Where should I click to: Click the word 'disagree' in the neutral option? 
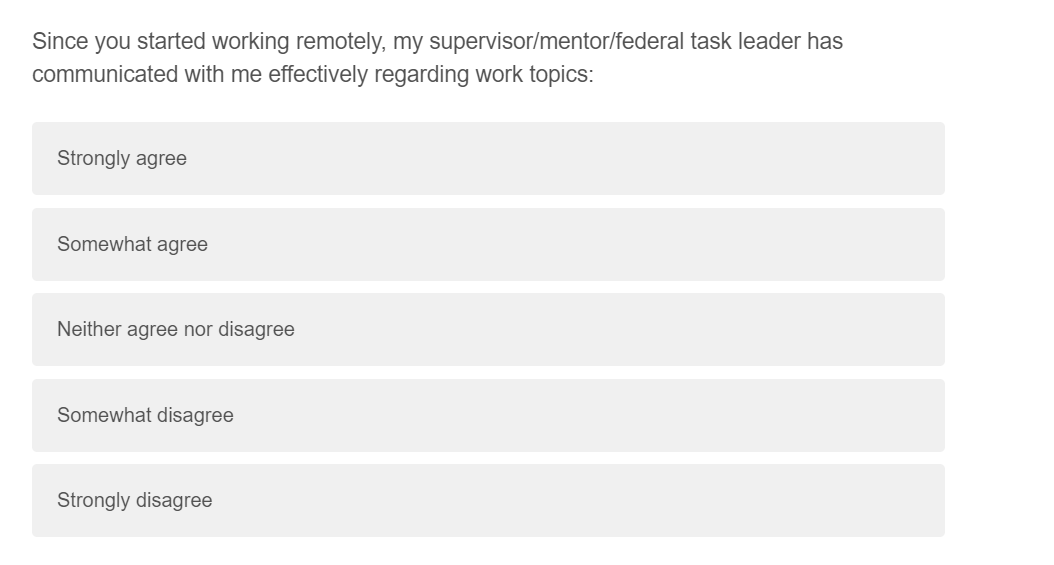(256, 329)
